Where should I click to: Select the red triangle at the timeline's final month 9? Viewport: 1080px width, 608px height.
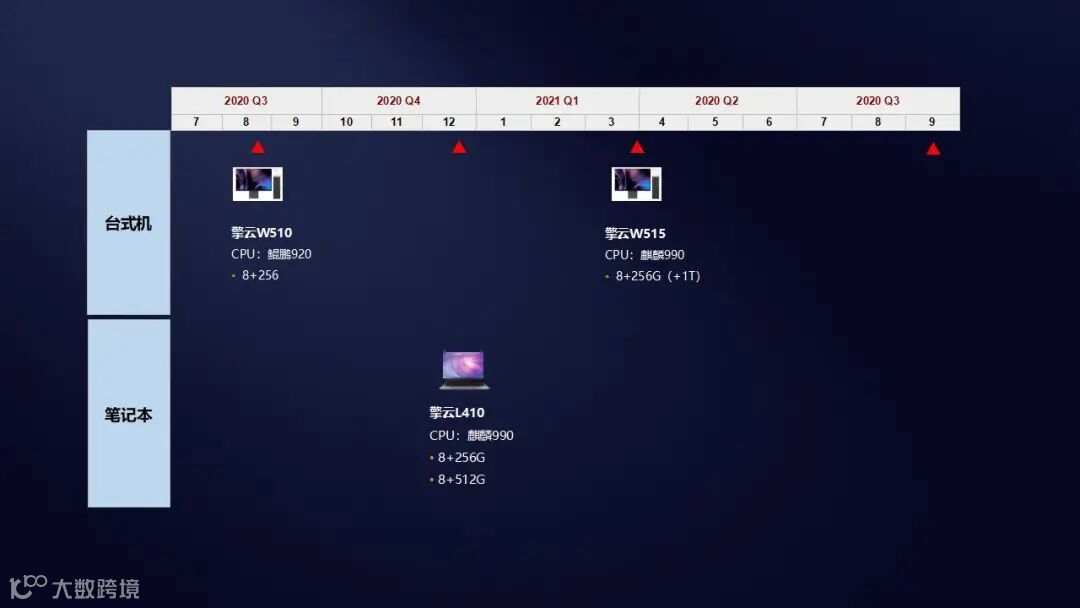click(x=933, y=149)
